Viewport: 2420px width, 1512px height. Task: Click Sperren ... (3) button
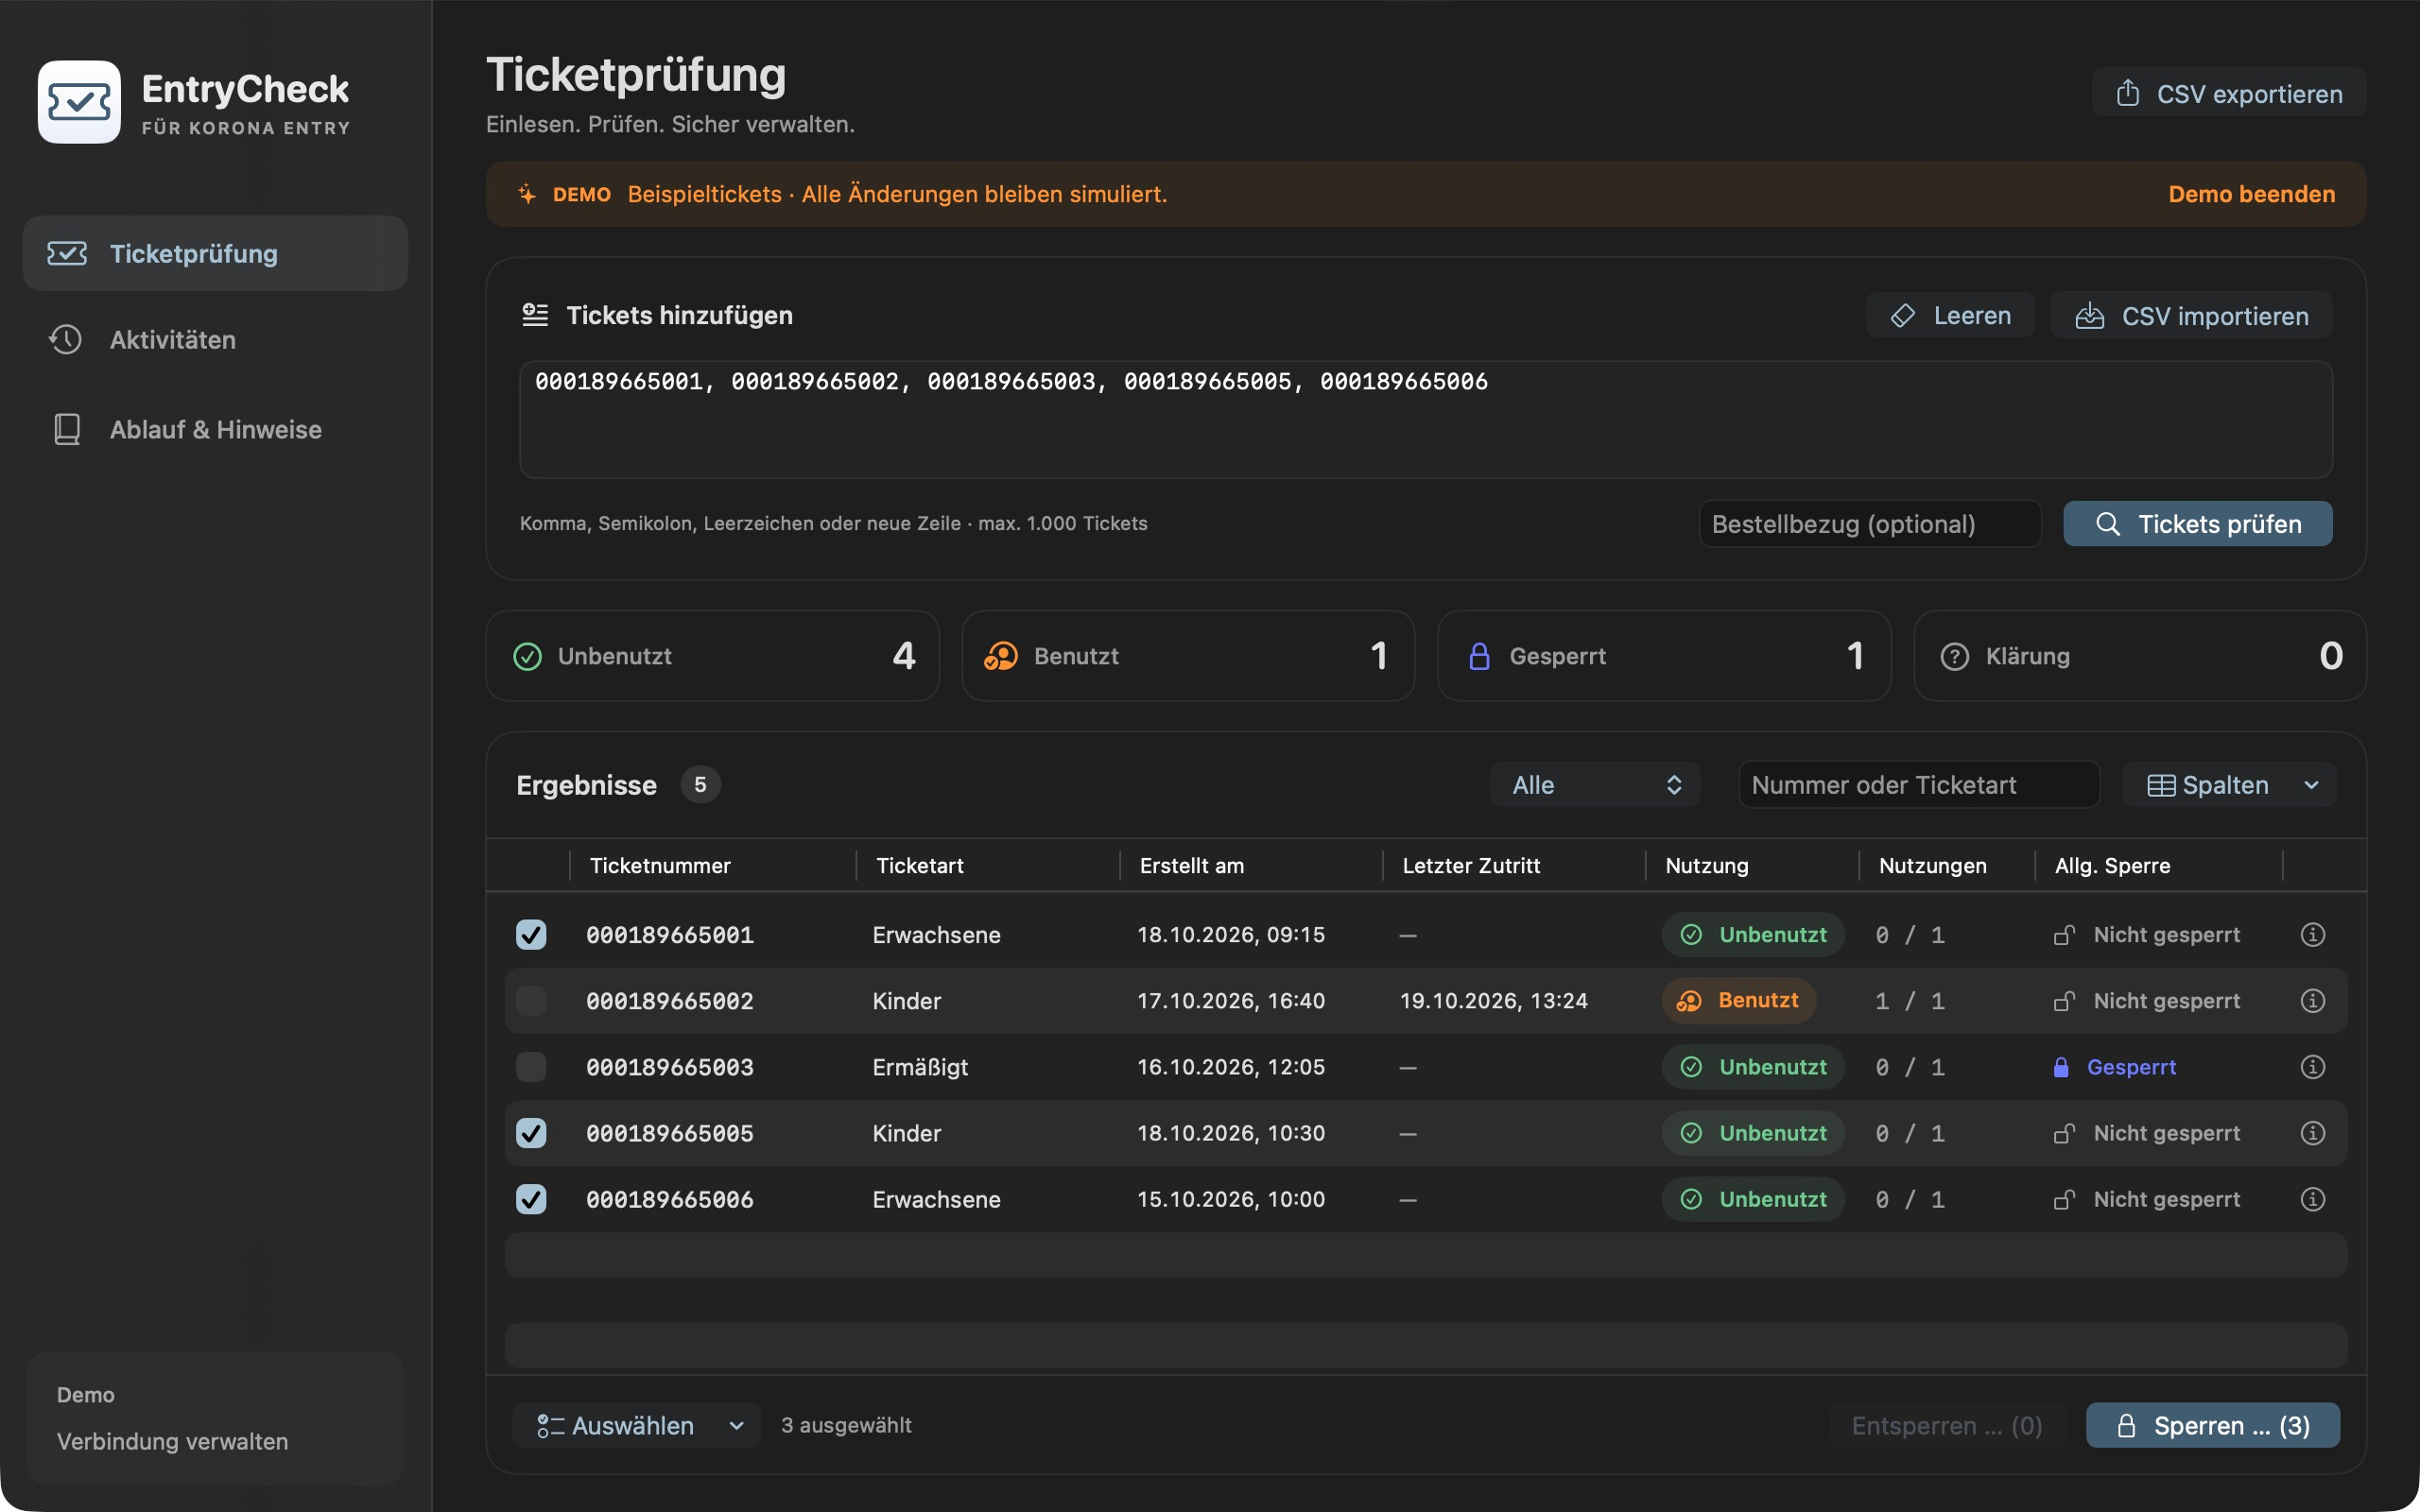click(x=2212, y=1425)
